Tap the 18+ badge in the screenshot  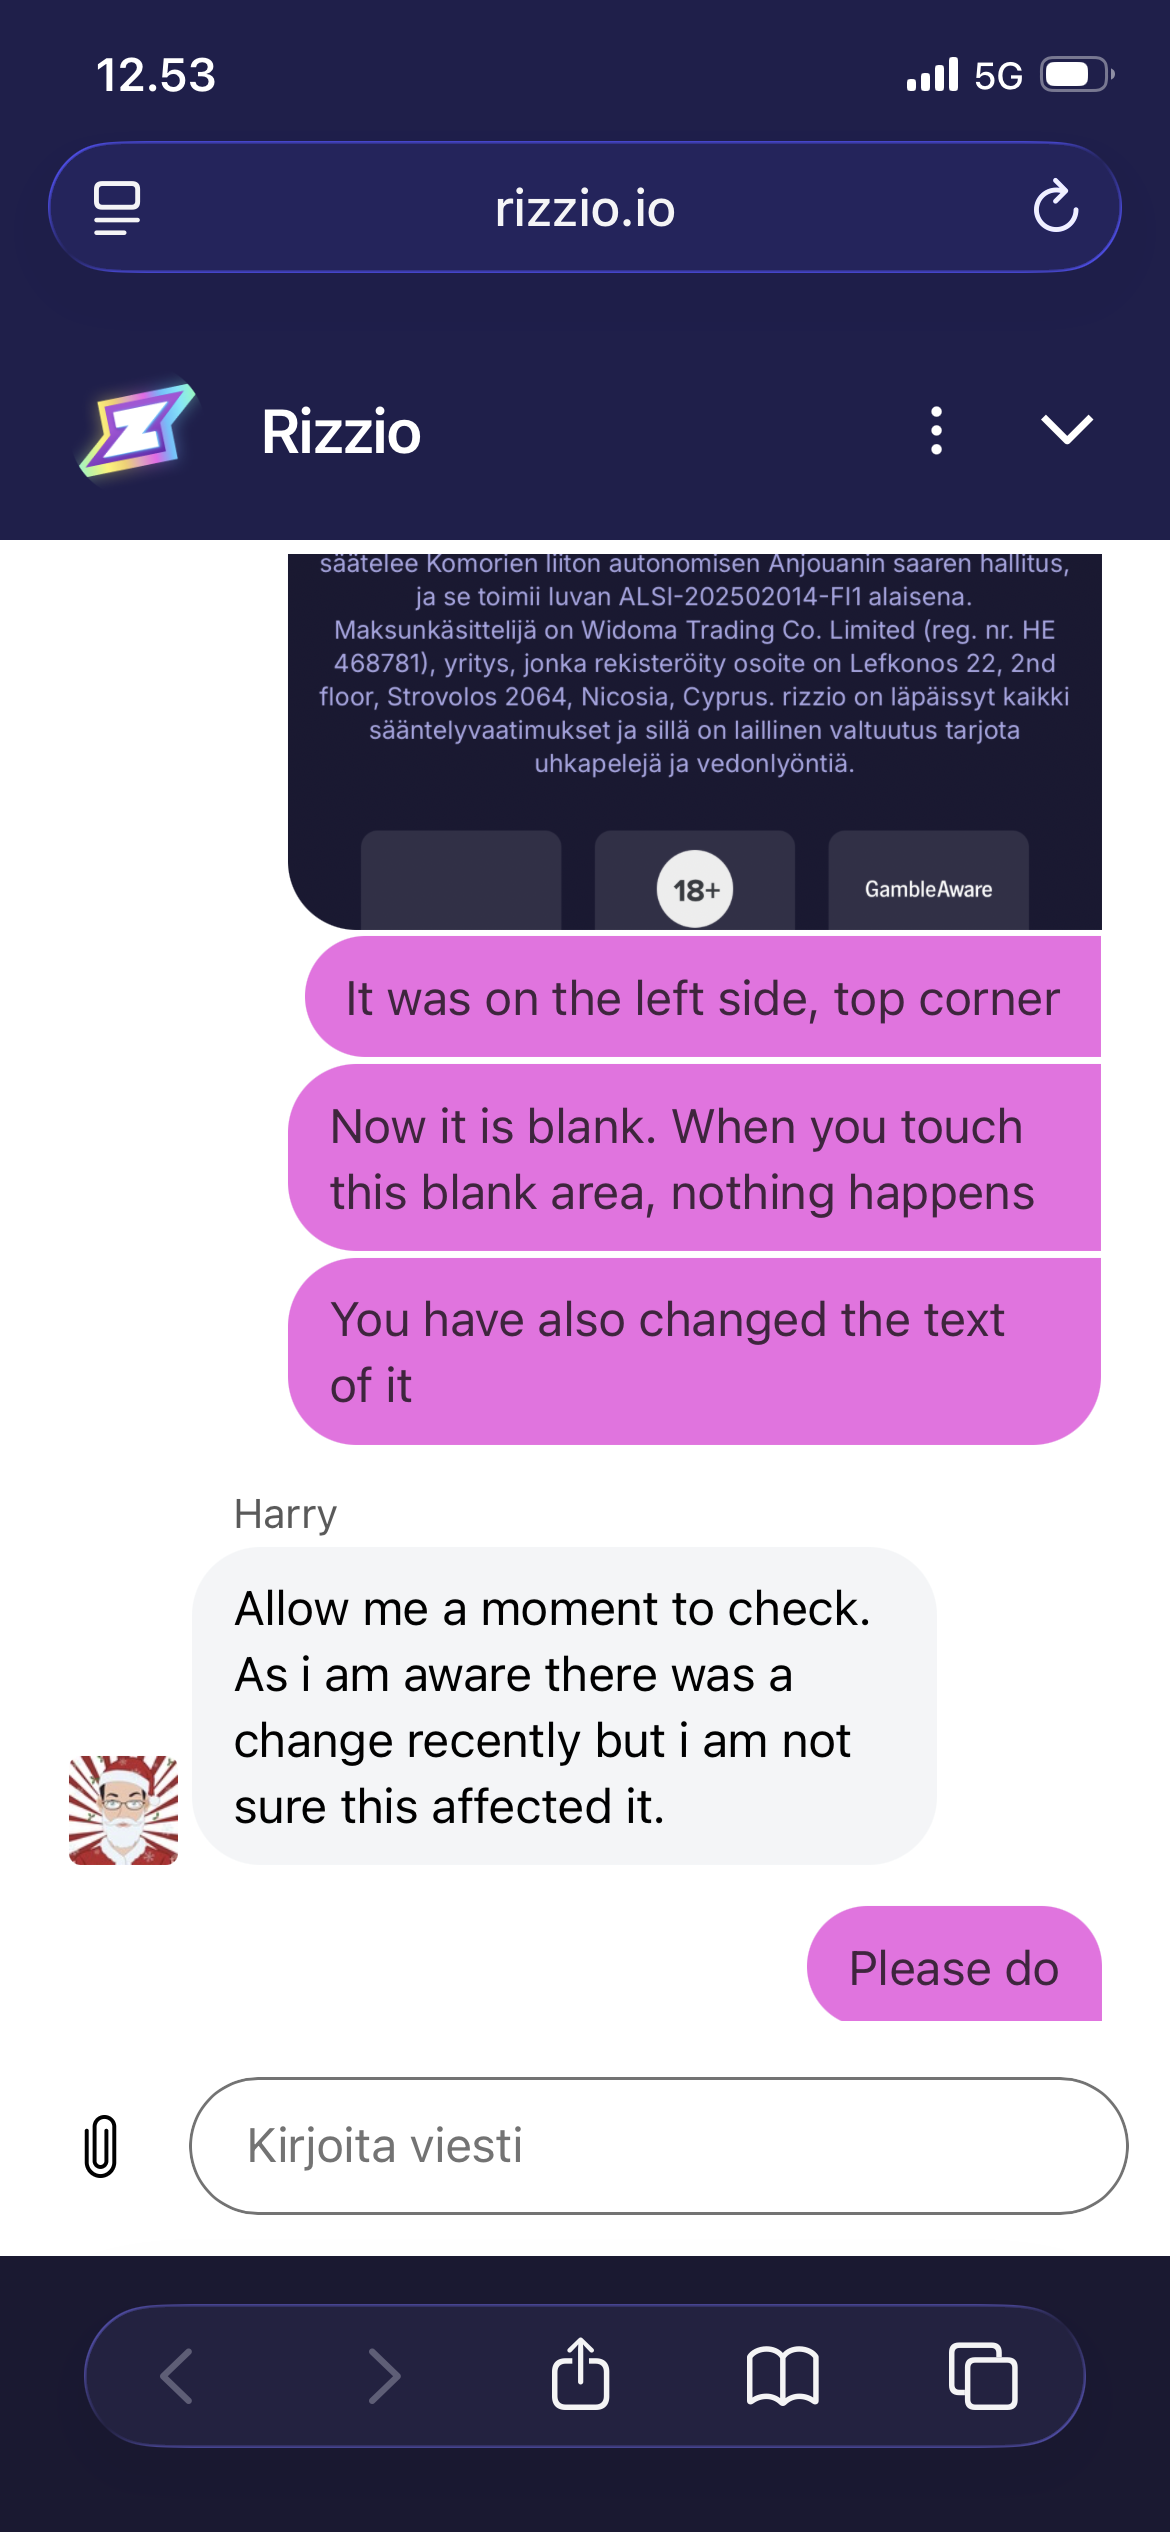tap(695, 889)
